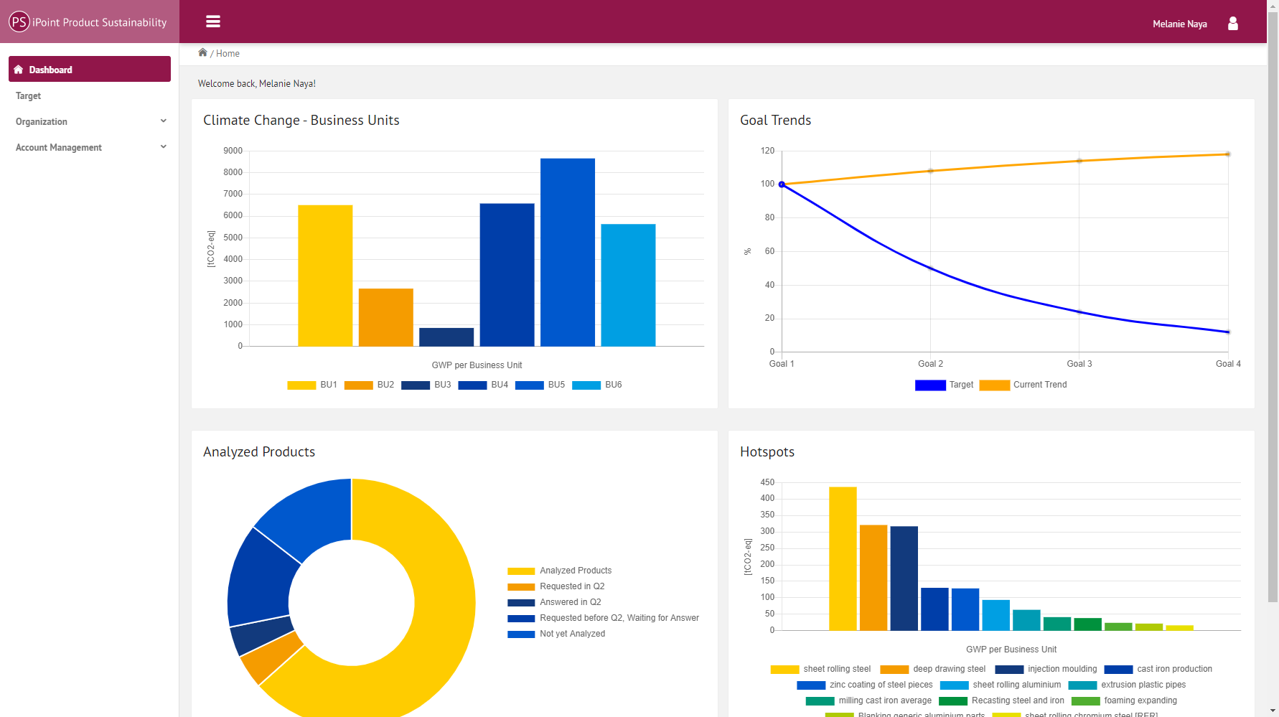Image resolution: width=1279 pixels, height=717 pixels.
Task: Toggle cast iron production legend entry
Action: 1158,669
